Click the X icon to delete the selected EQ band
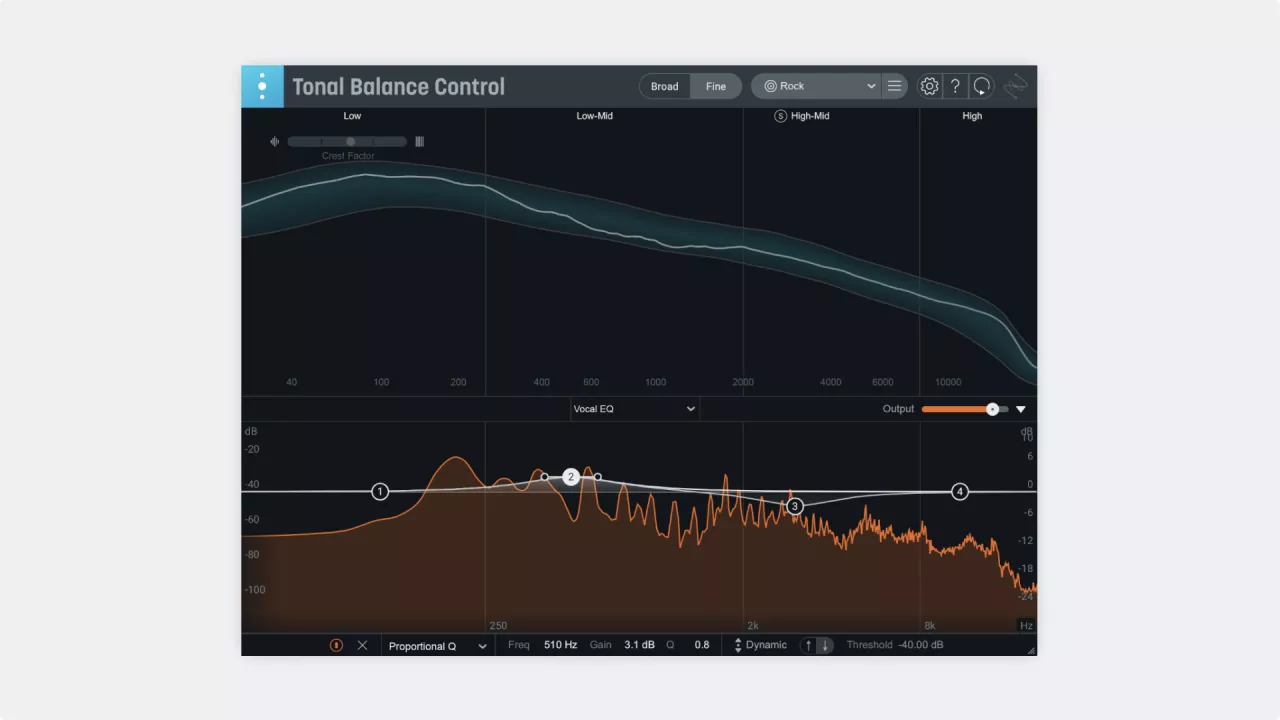Screen dimensions: 1280x720 click(x=362, y=645)
